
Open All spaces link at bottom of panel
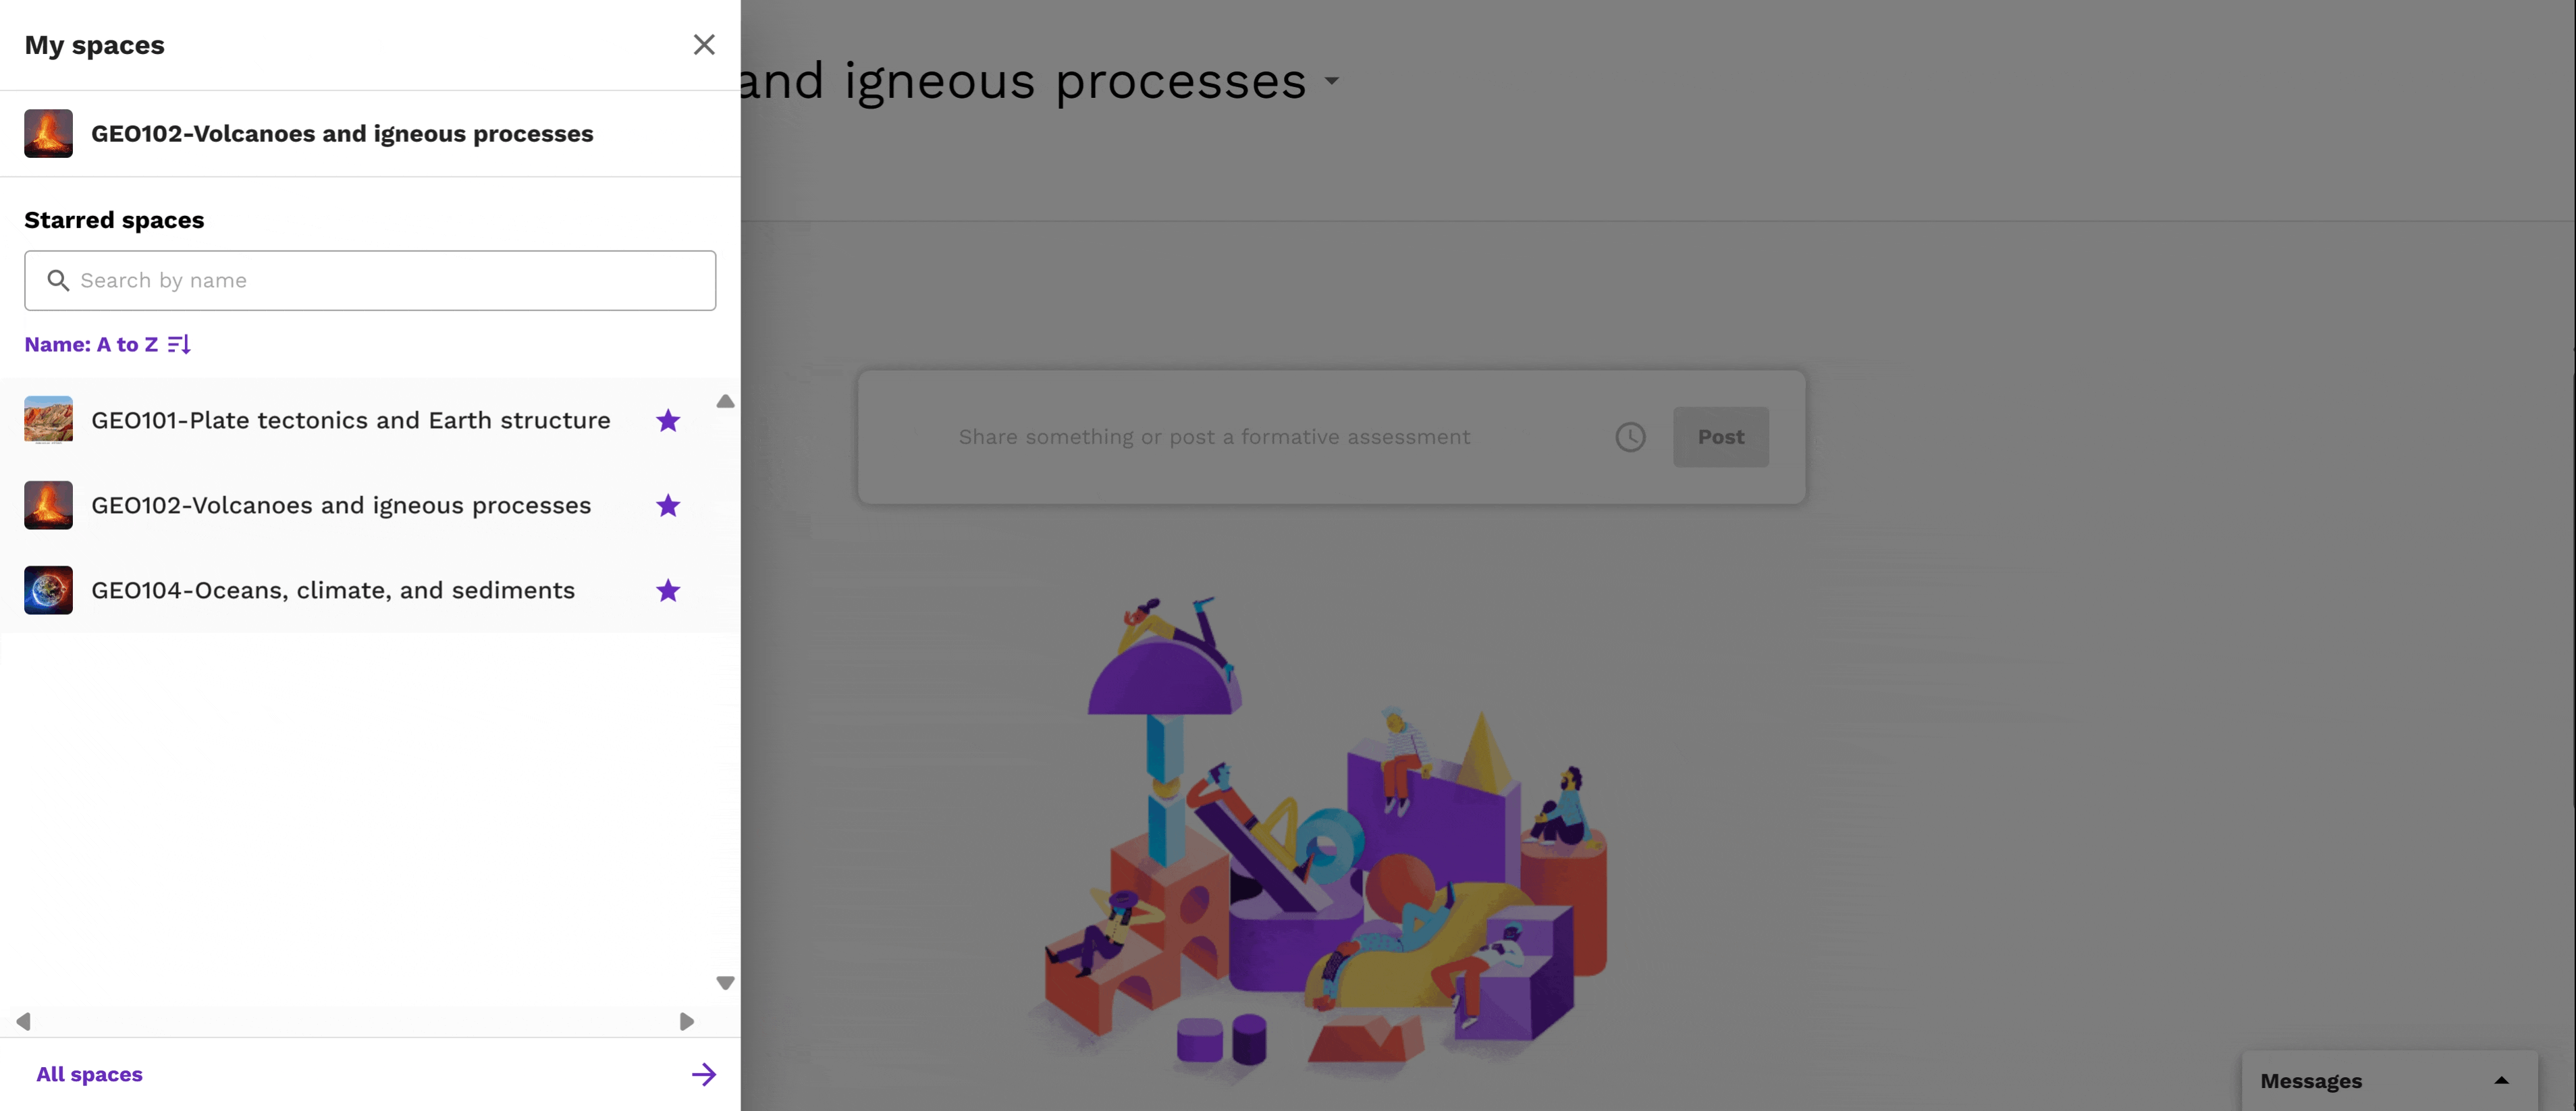(x=88, y=1073)
